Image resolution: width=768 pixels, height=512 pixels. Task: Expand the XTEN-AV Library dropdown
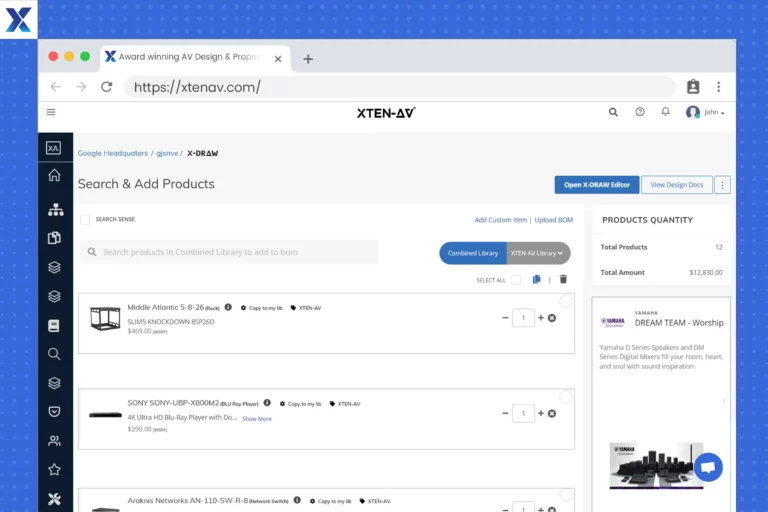(x=538, y=253)
